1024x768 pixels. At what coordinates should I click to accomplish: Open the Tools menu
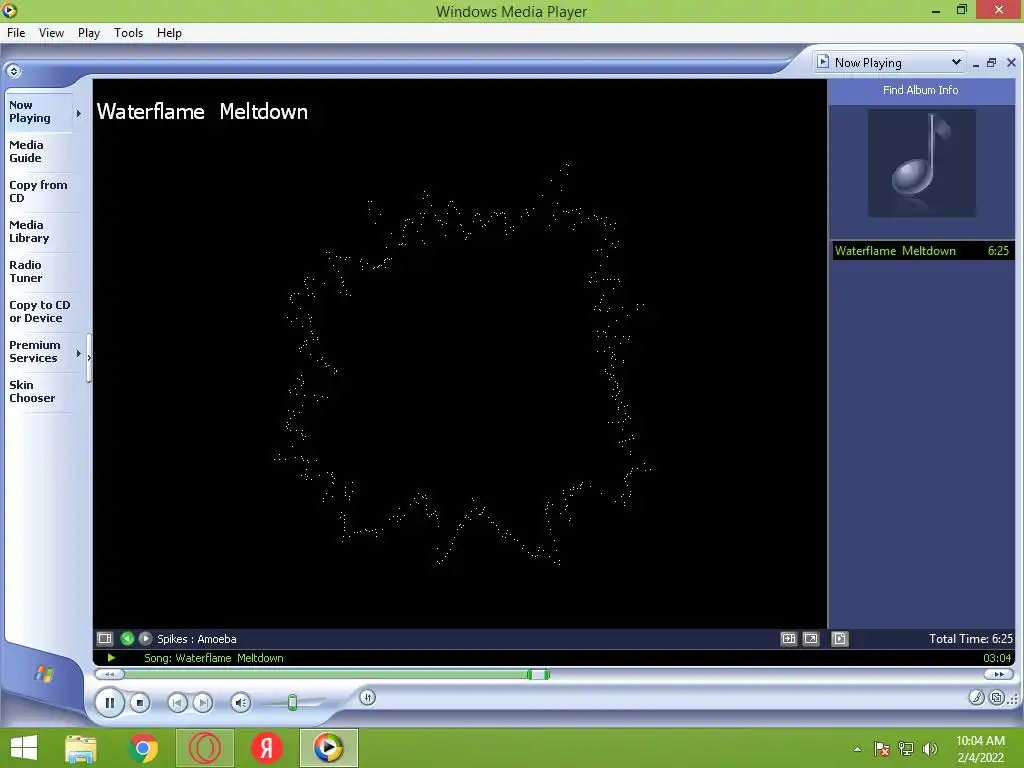point(129,33)
